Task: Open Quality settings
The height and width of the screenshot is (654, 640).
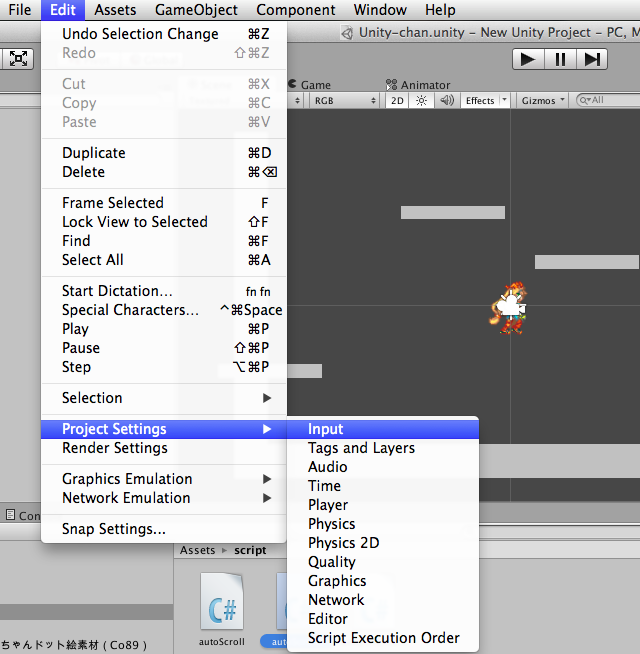Action: 383,562
